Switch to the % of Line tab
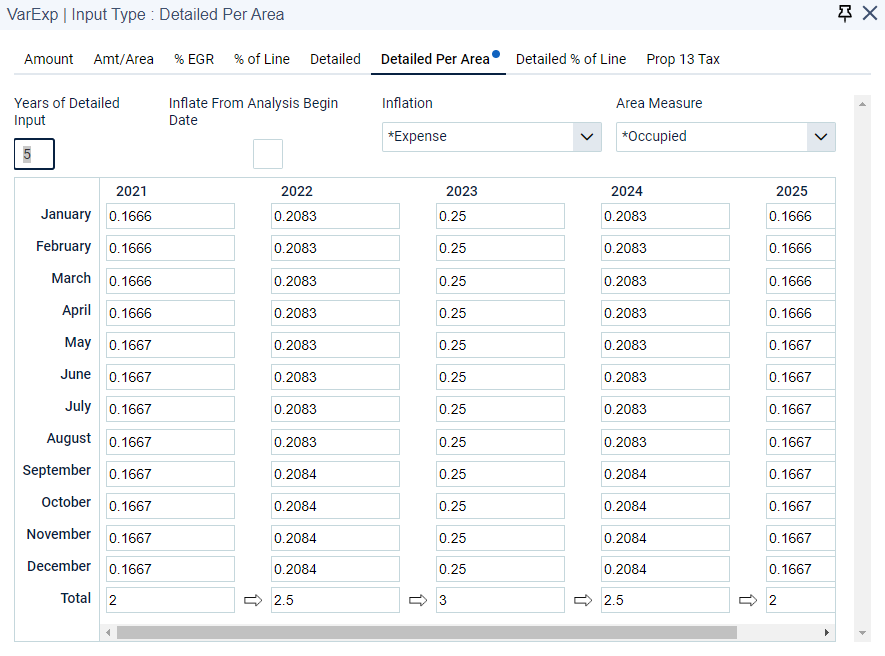885x656 pixels. 262,59
